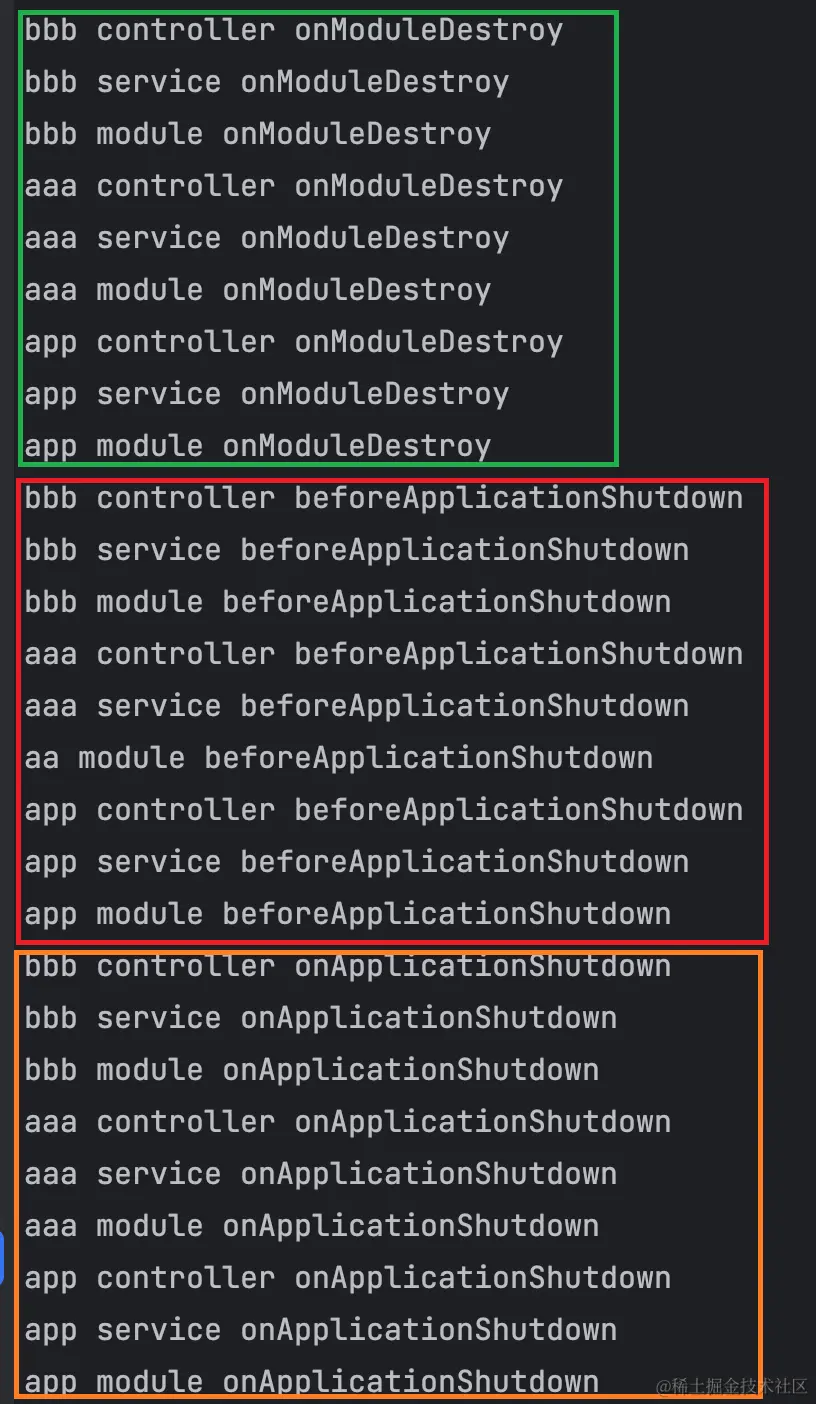Select 'aaa module onApplicationShutdown' line
This screenshot has width=816, height=1404.
tap(312, 1226)
